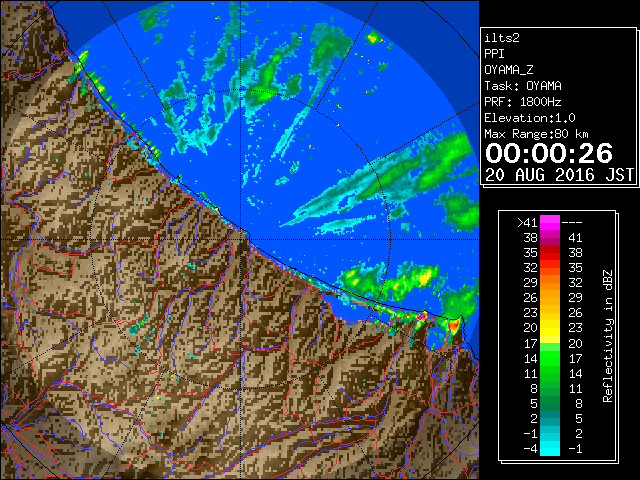Screen dimensions: 640x480
Task: Click the cyan -4 to -1 dBZ swatch
Action: click(x=549, y=448)
